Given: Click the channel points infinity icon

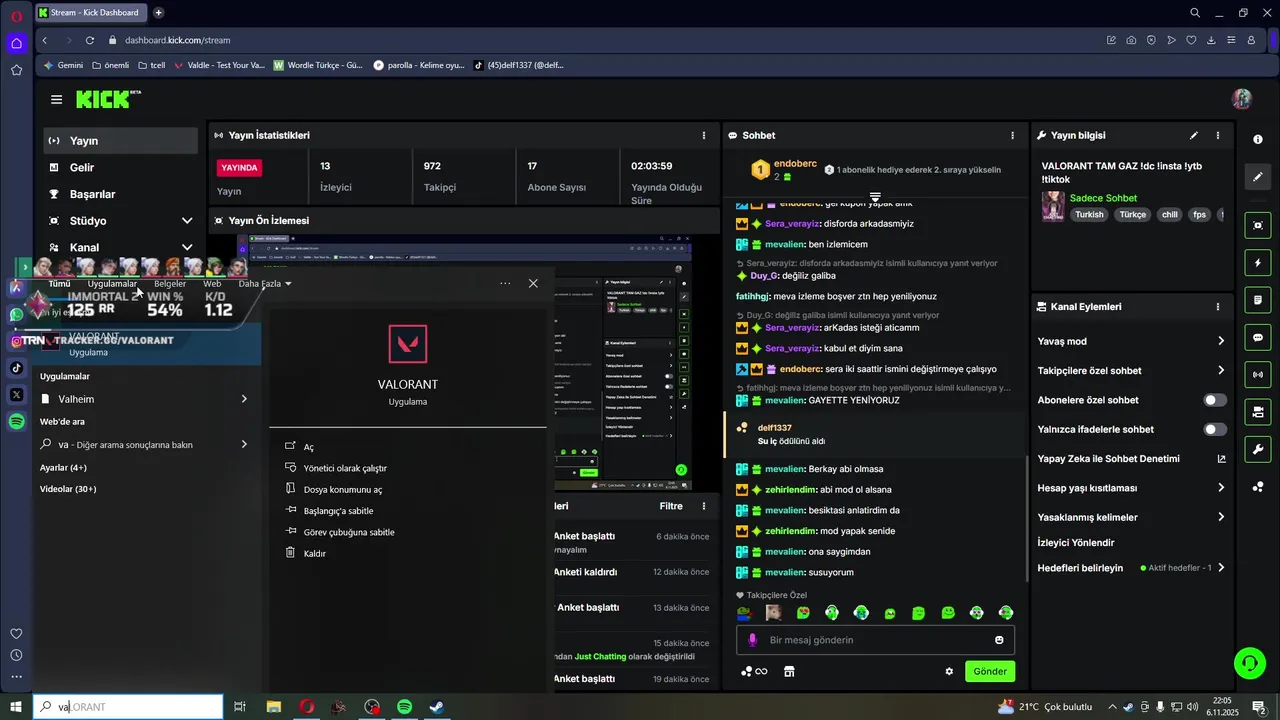Looking at the screenshot, I should [x=754, y=671].
